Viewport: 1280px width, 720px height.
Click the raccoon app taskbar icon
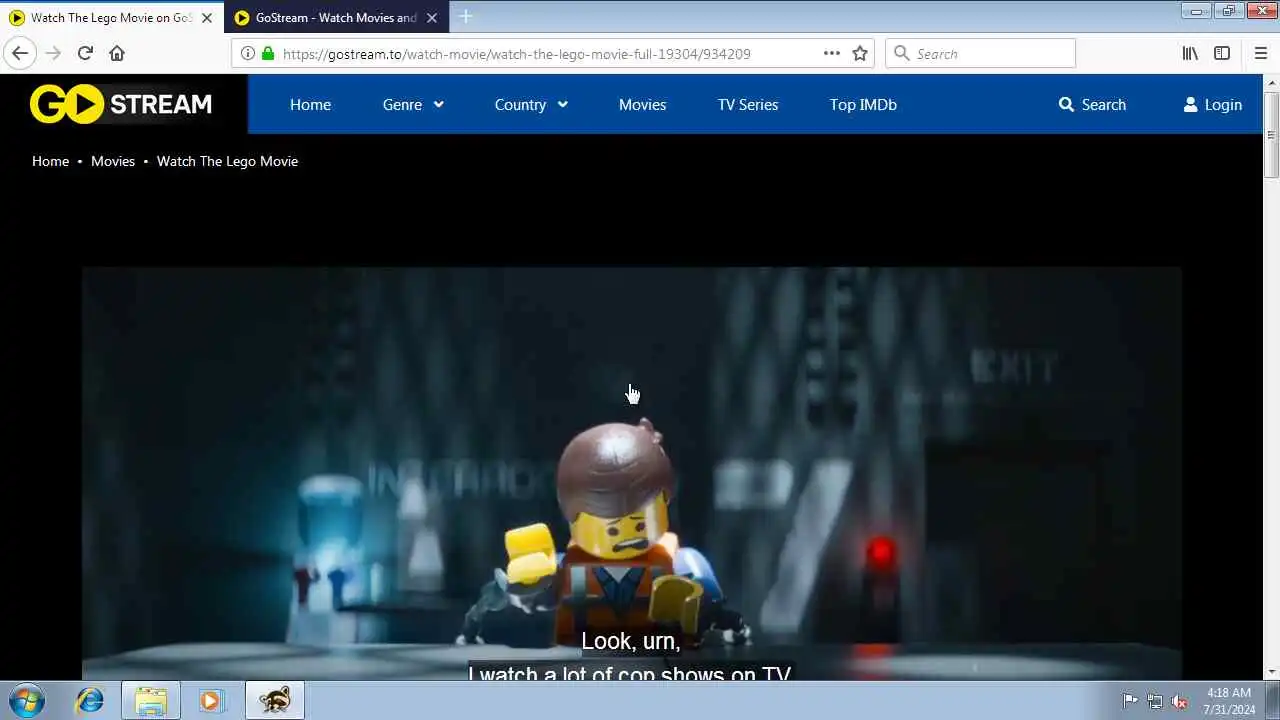[x=274, y=700]
